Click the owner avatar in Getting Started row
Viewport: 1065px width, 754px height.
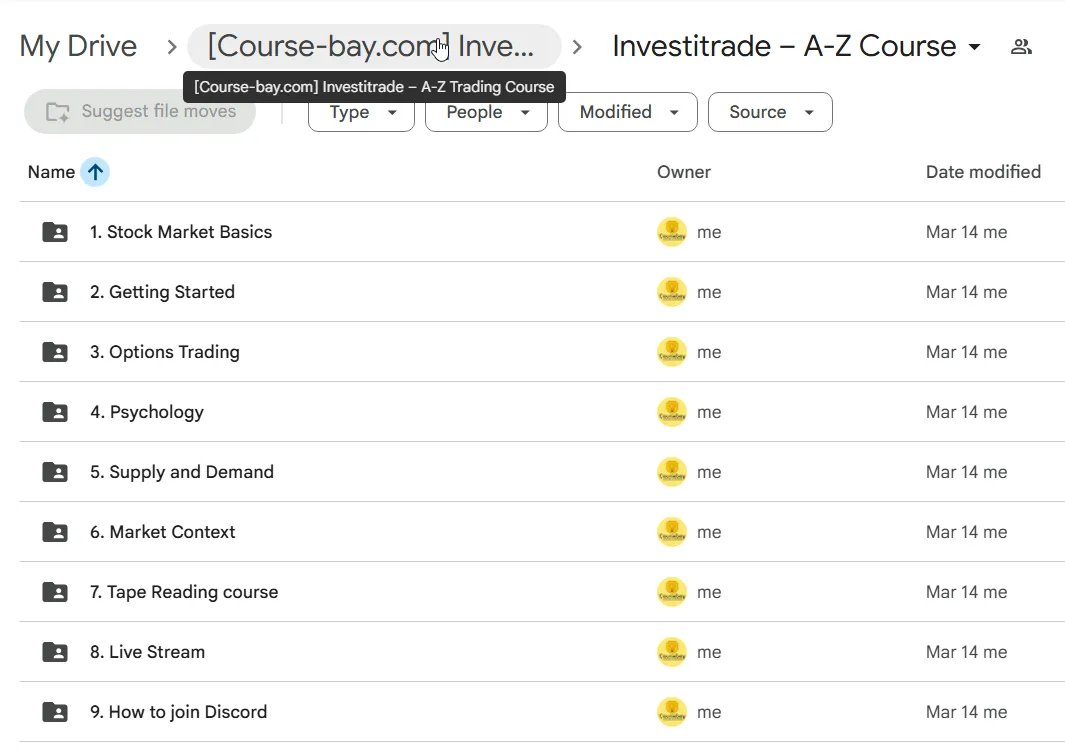(672, 292)
